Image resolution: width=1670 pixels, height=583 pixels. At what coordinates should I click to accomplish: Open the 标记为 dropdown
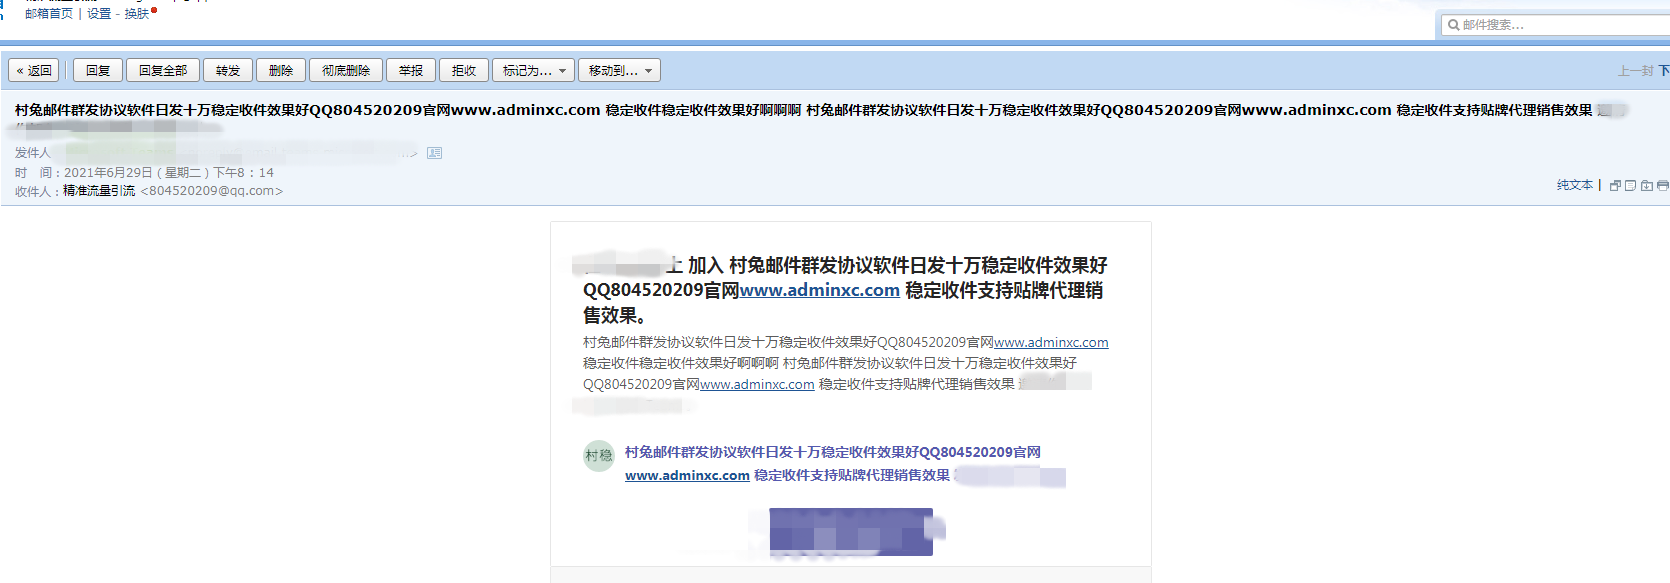533,70
